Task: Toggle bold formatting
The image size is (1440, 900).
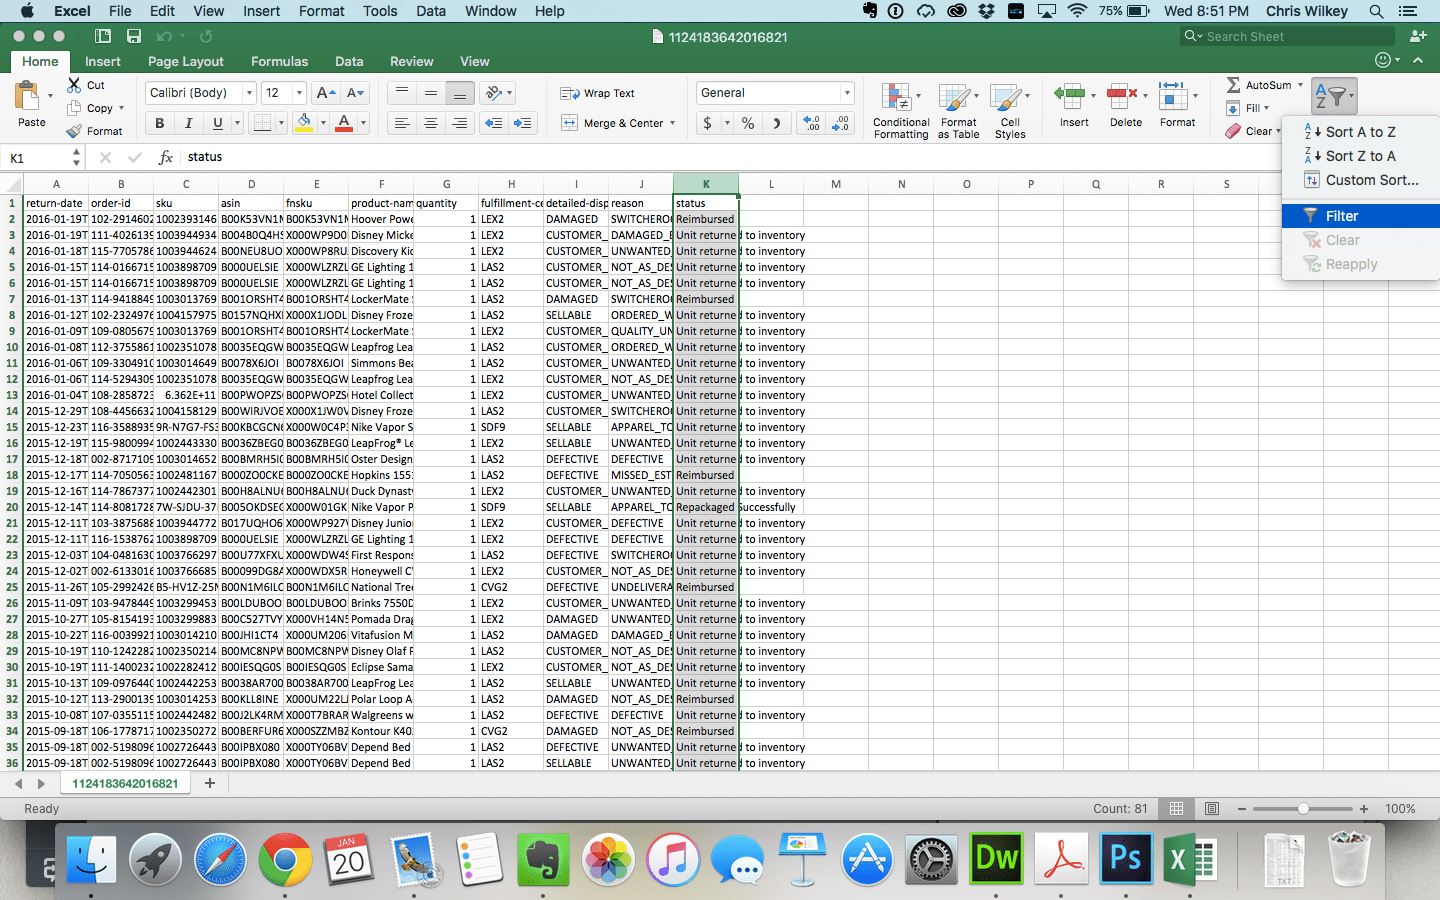Action: coord(159,123)
